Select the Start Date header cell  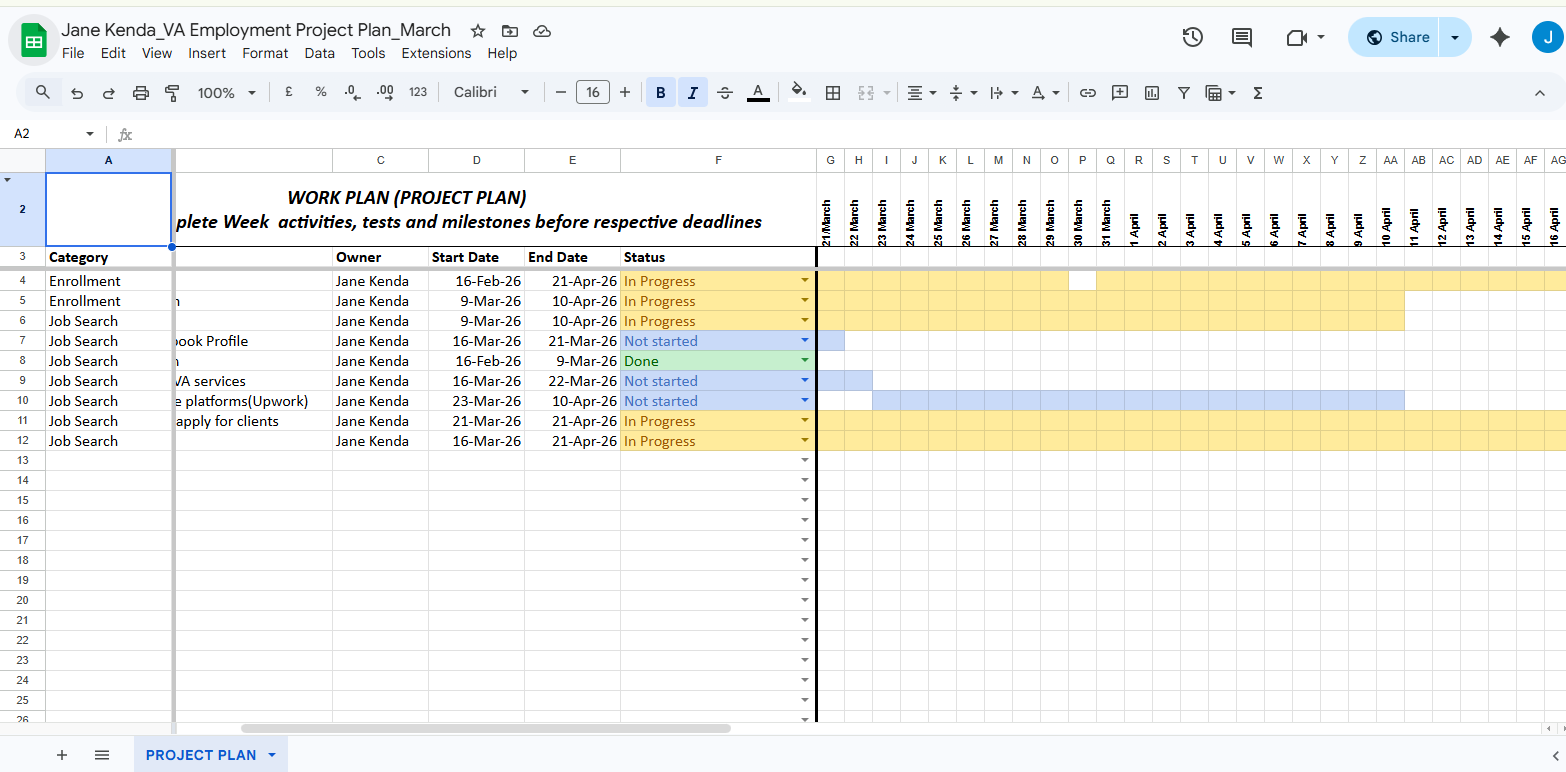[476, 257]
